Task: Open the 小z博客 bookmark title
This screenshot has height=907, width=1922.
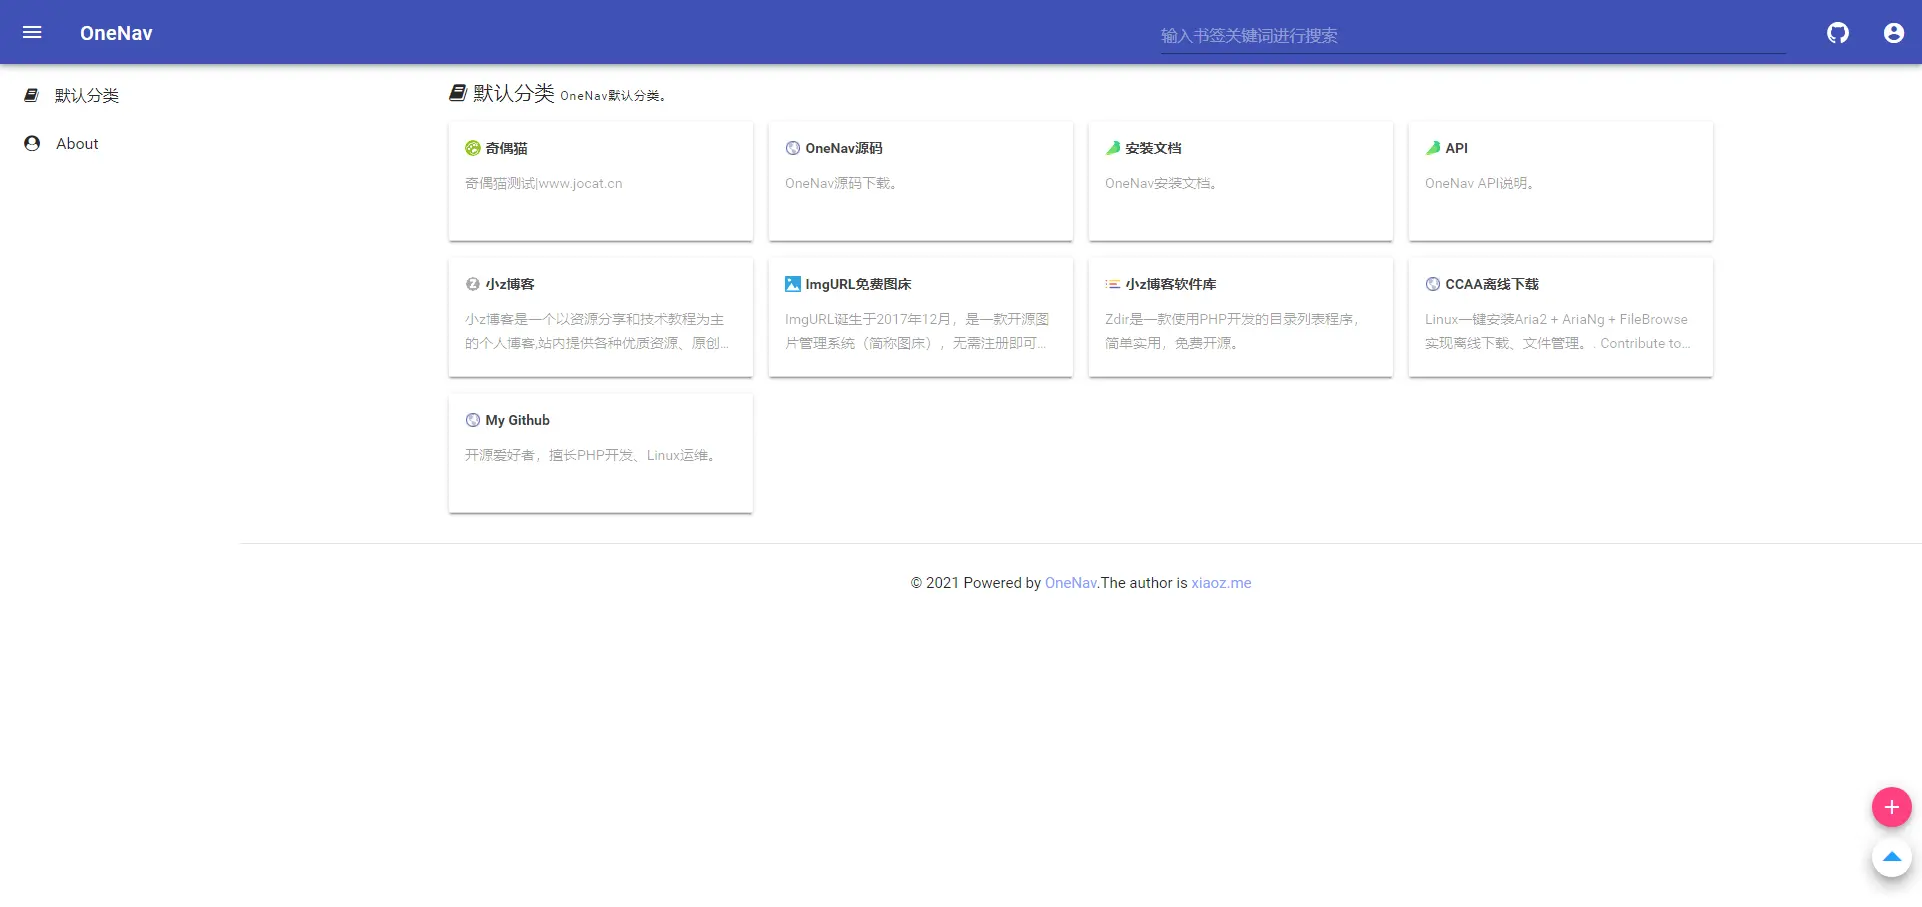Action: click(x=510, y=284)
